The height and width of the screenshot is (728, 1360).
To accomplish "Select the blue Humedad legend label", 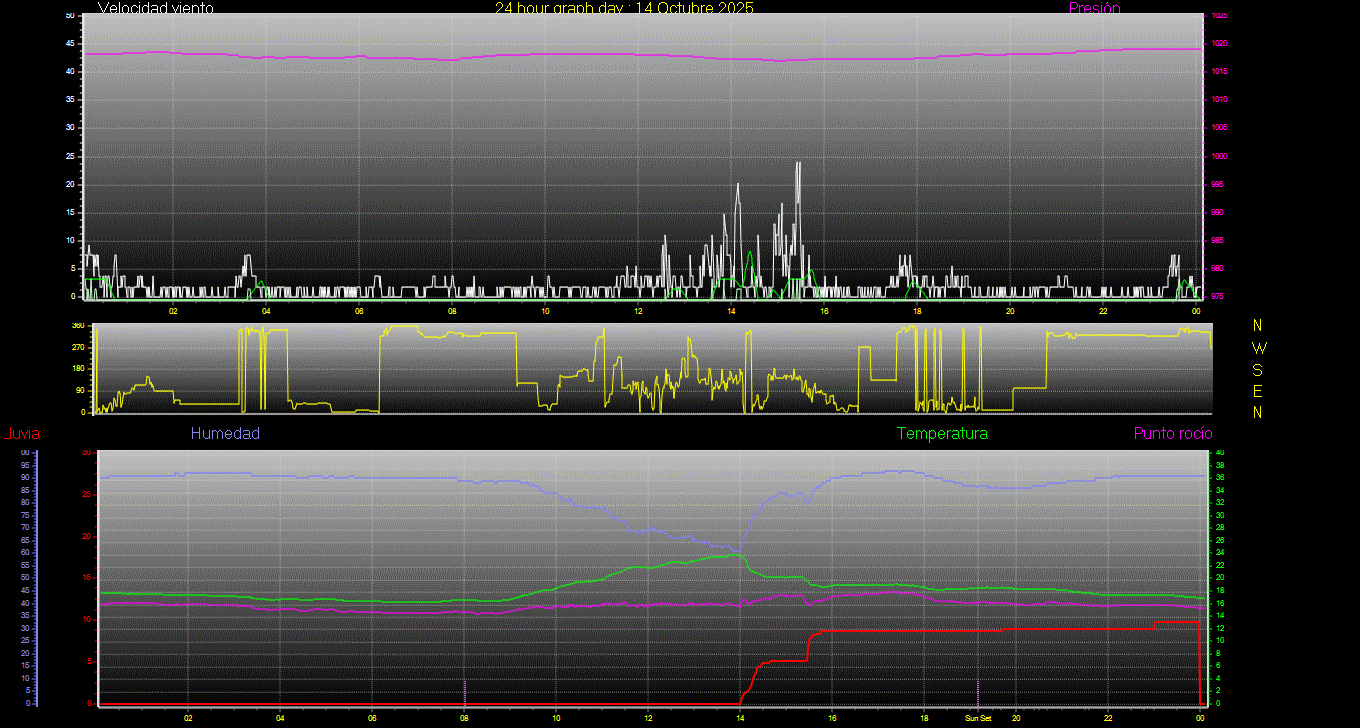I will 225,433.
